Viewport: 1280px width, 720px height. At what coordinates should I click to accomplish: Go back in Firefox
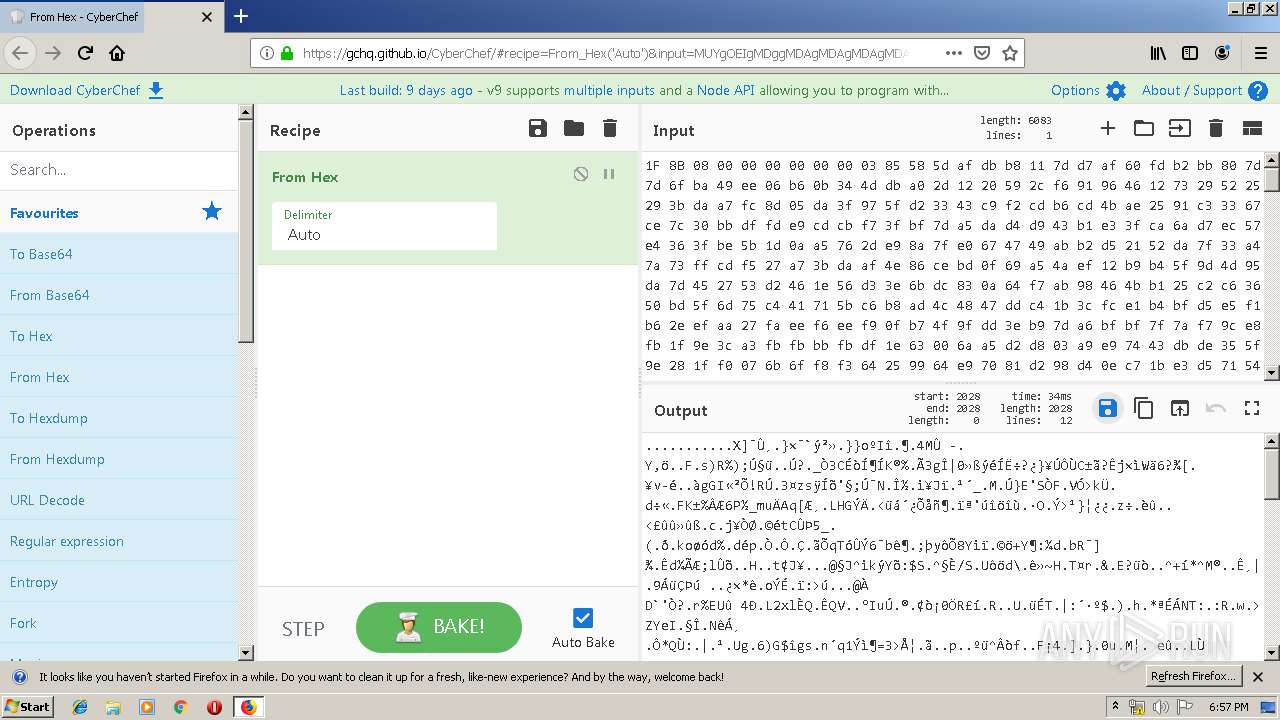pyautogui.click(x=20, y=53)
